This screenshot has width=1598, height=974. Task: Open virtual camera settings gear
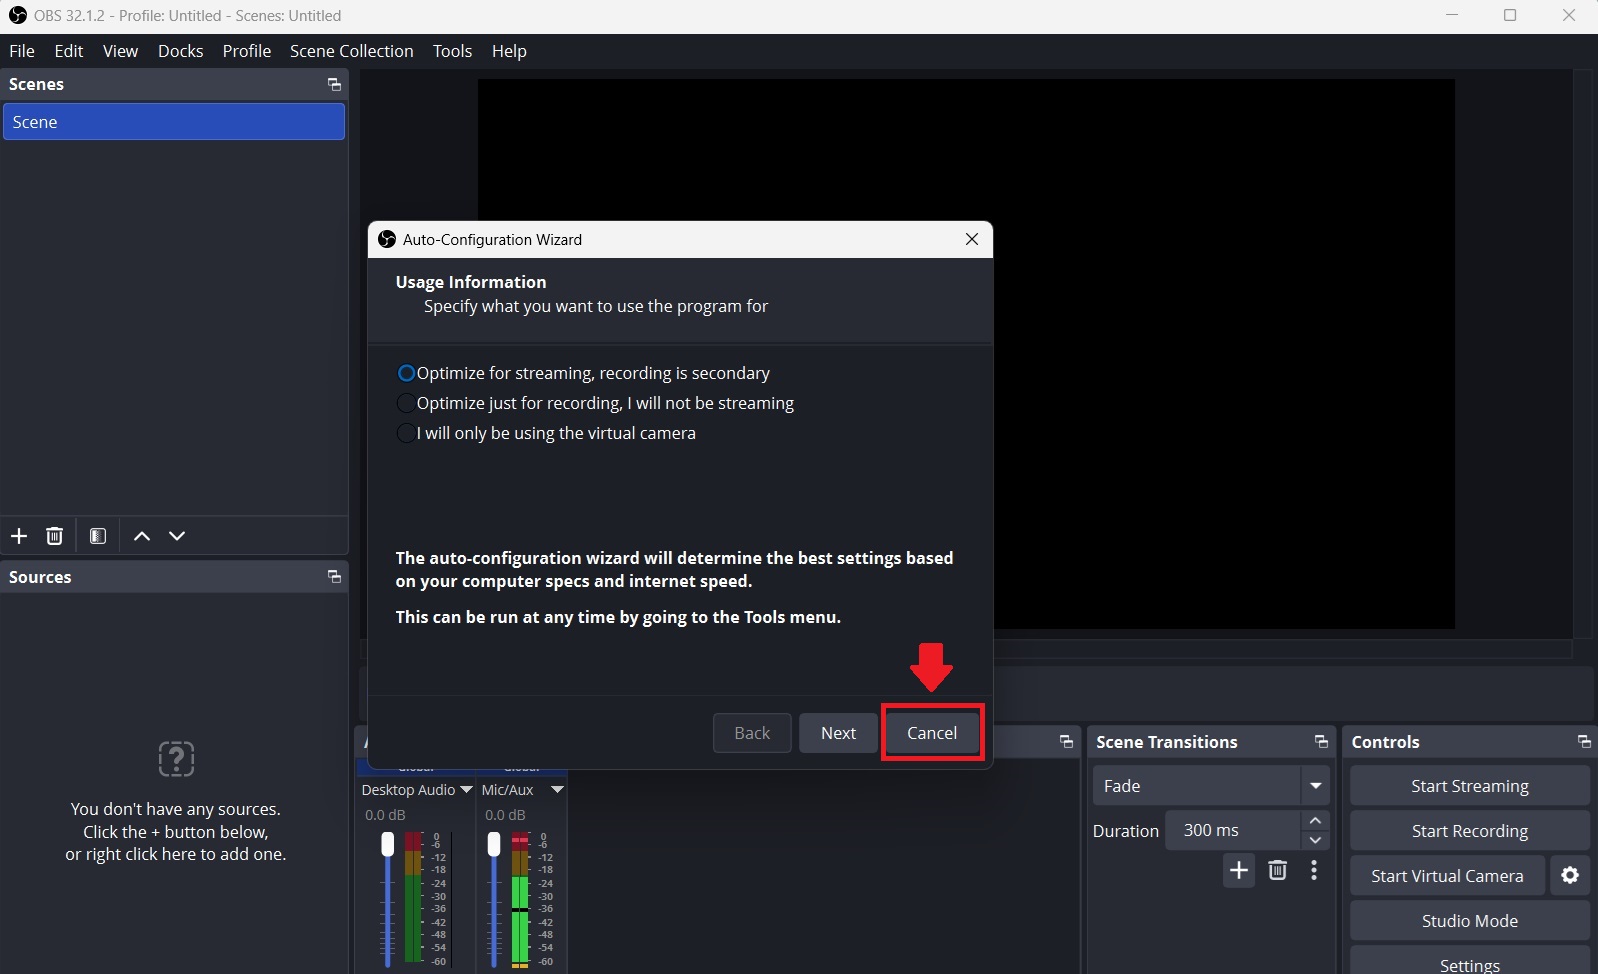tap(1570, 876)
